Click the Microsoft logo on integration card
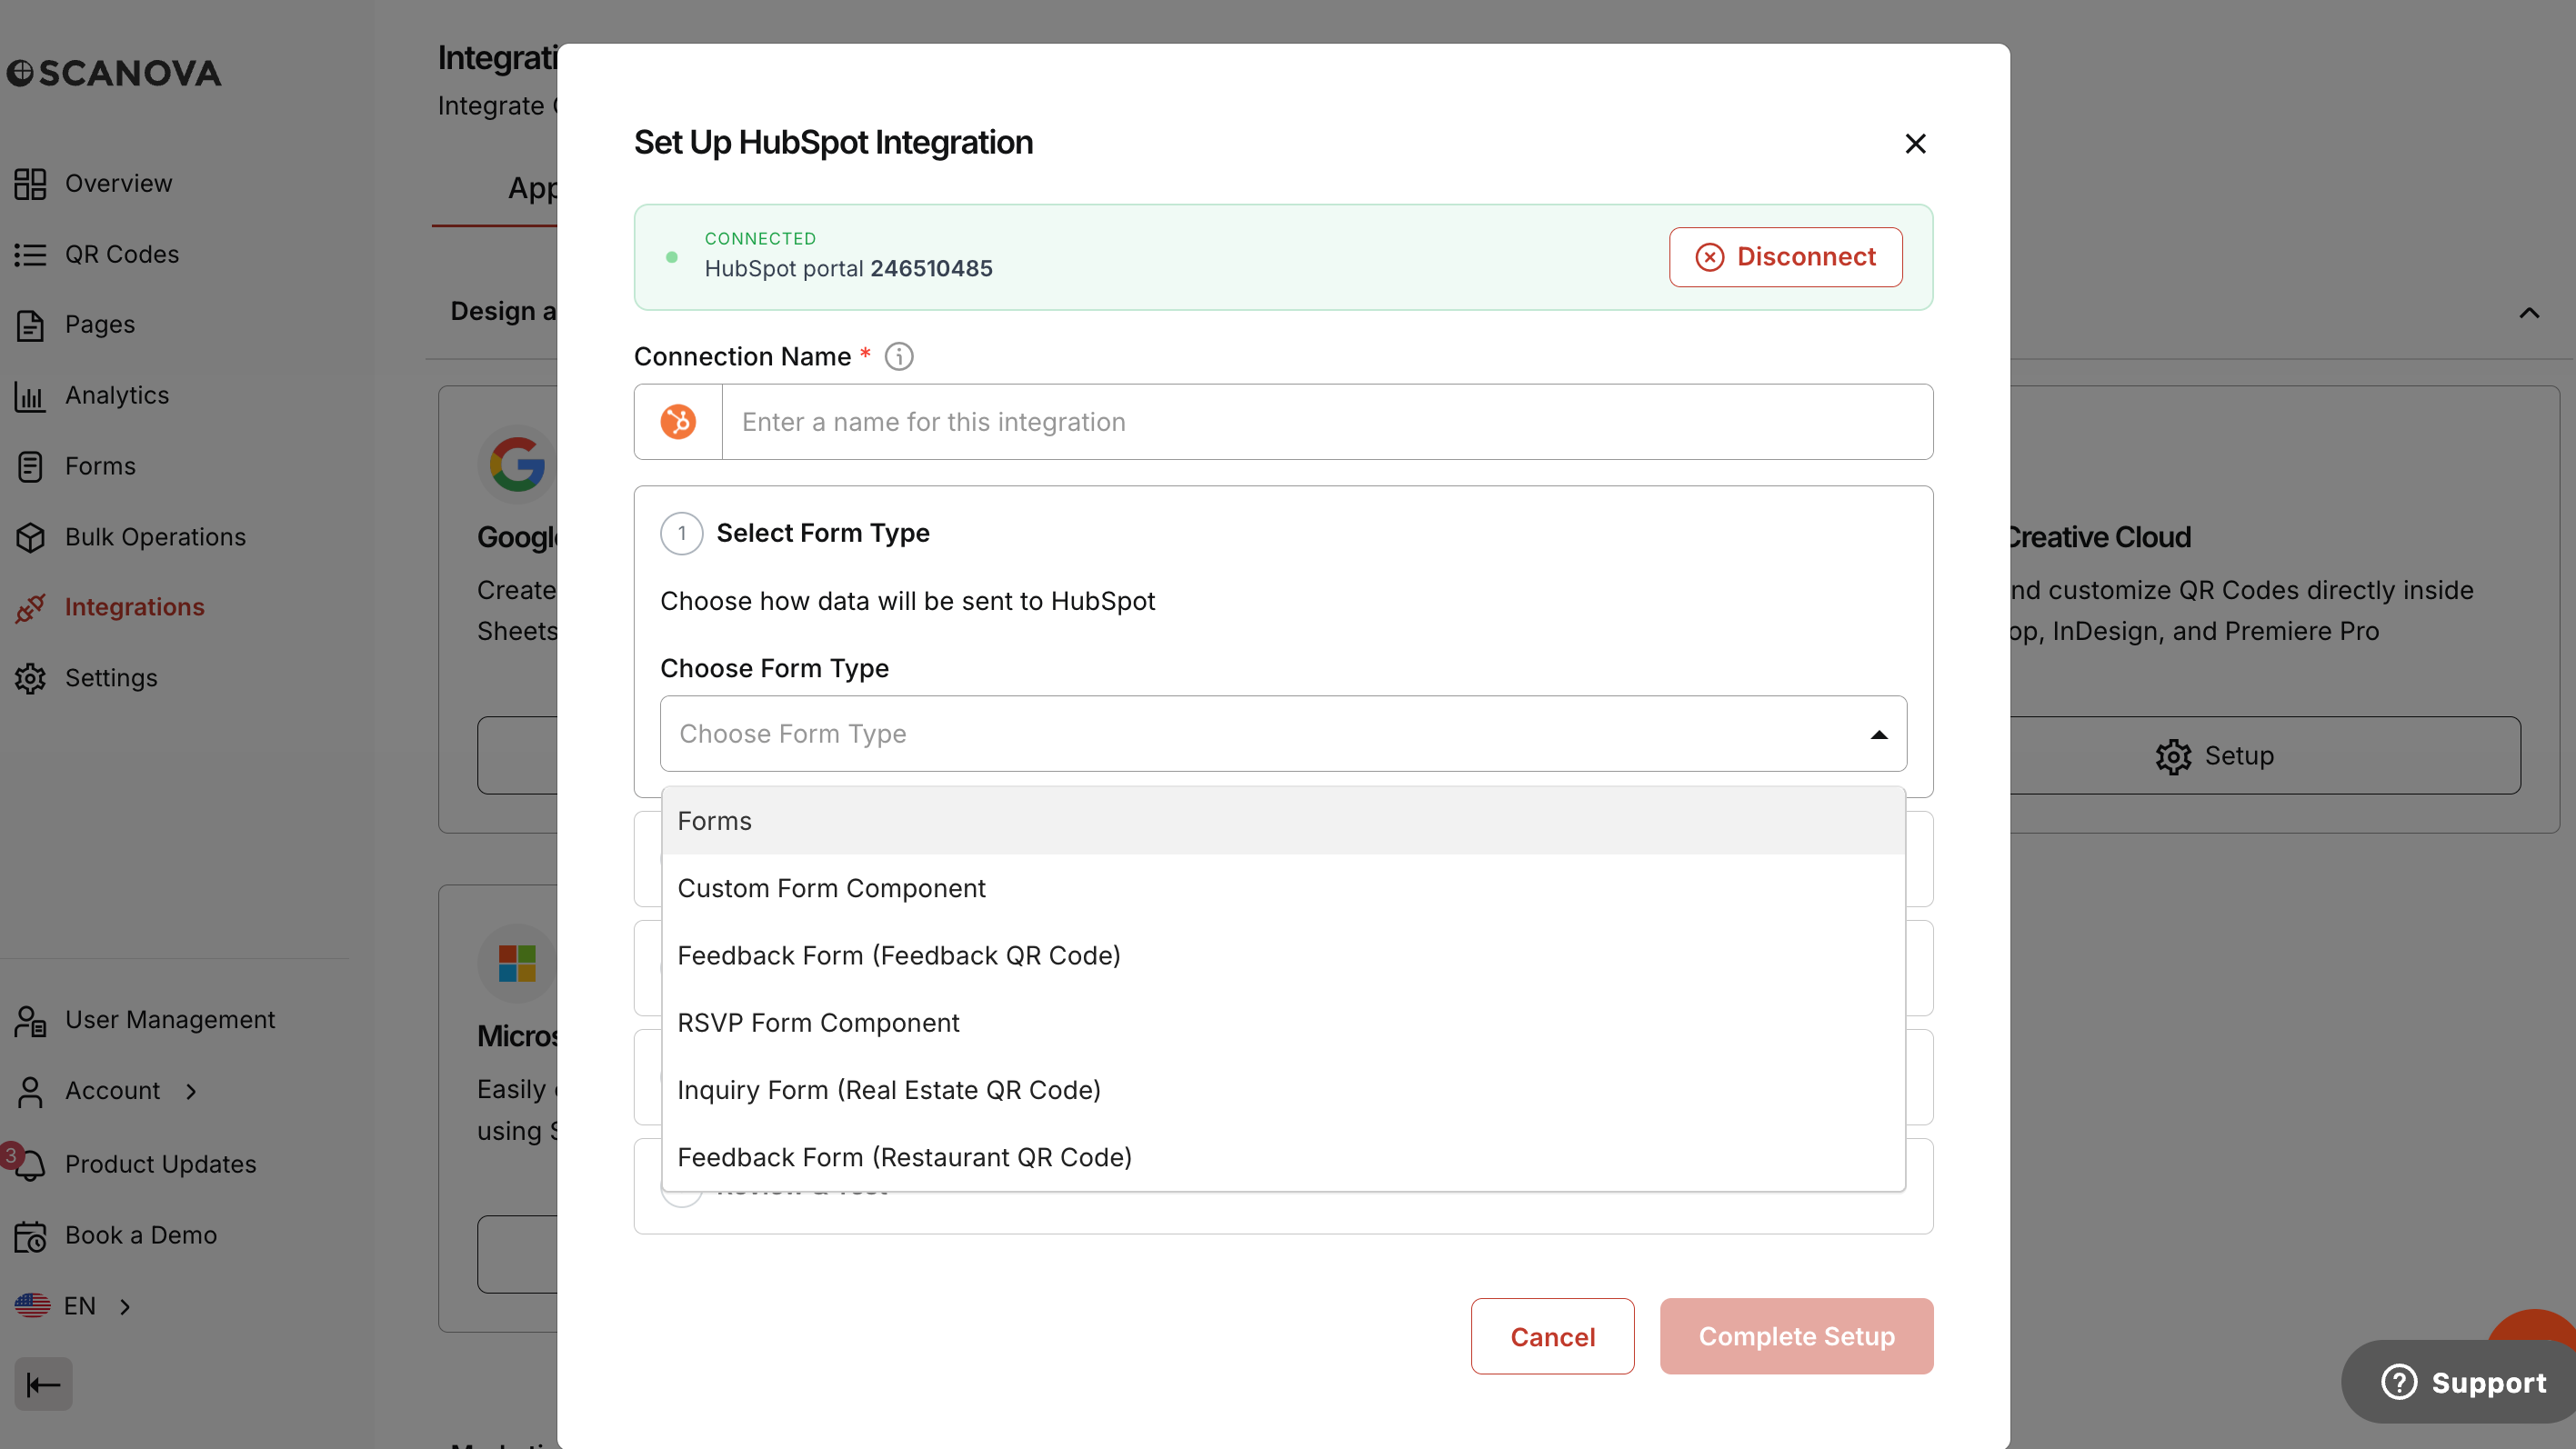 coord(517,964)
